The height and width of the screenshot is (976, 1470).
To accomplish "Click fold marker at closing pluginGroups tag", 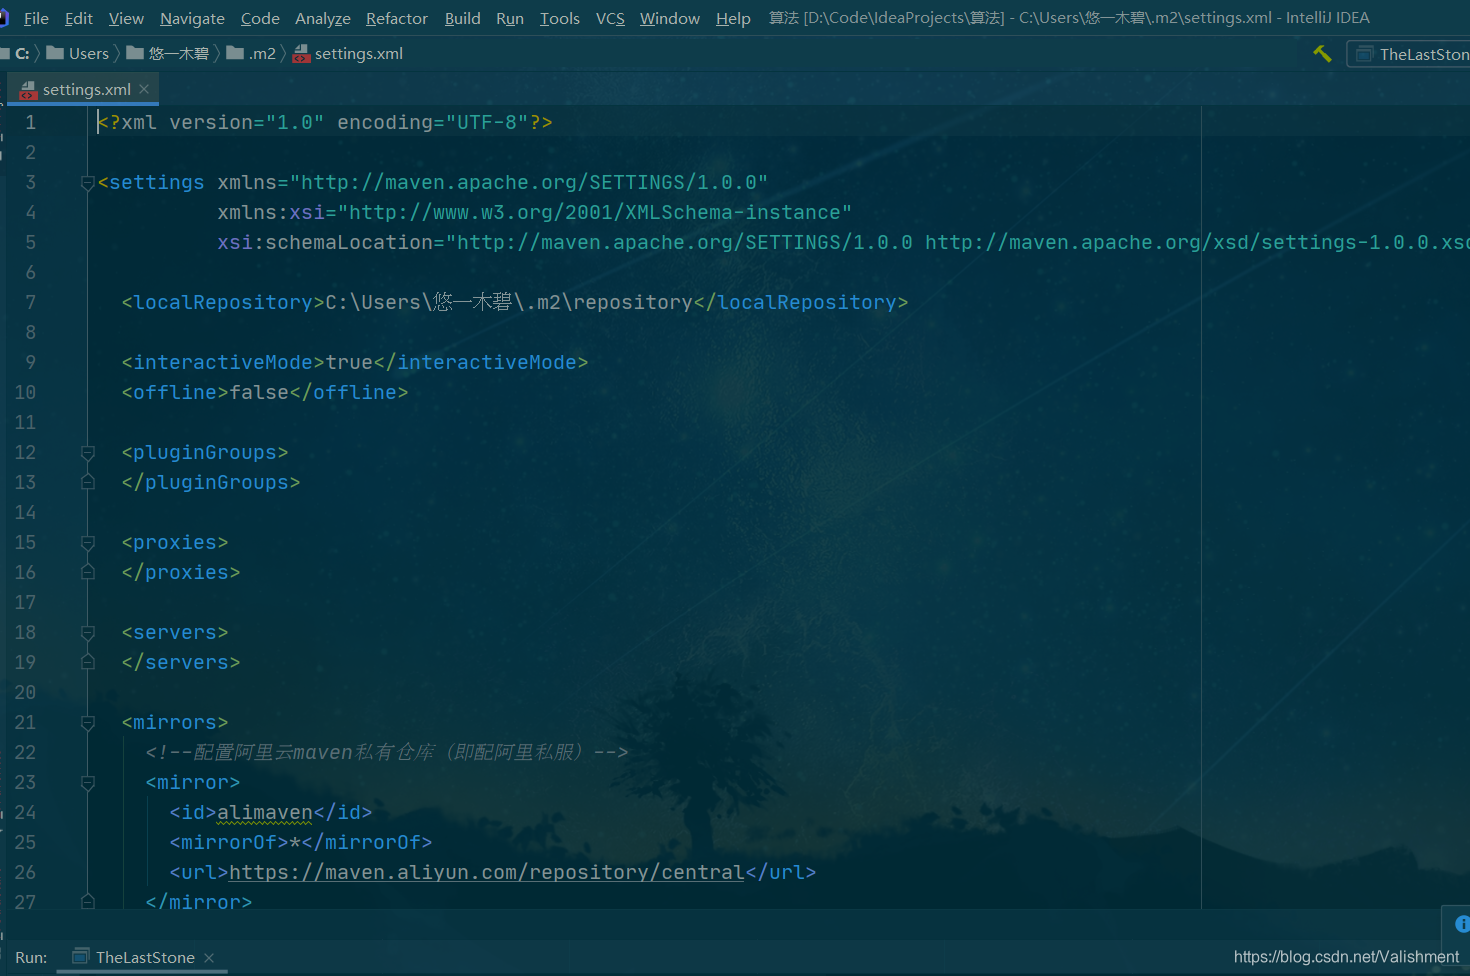I will click(x=88, y=482).
